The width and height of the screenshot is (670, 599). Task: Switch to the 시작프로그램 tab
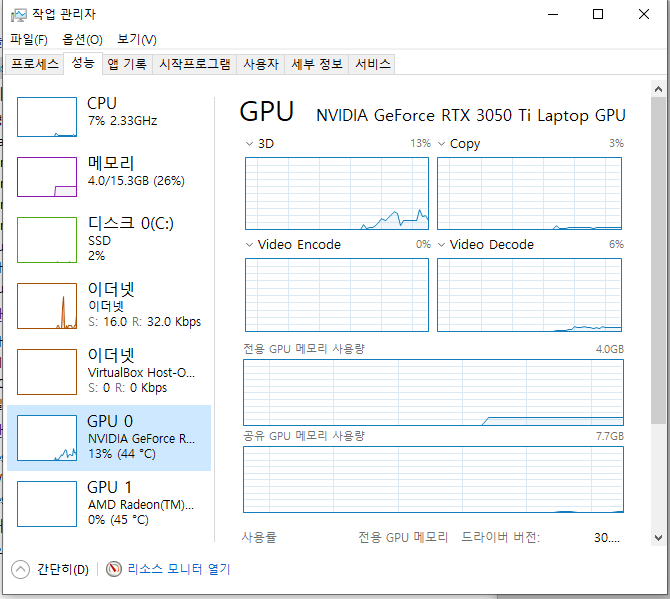tap(195, 64)
